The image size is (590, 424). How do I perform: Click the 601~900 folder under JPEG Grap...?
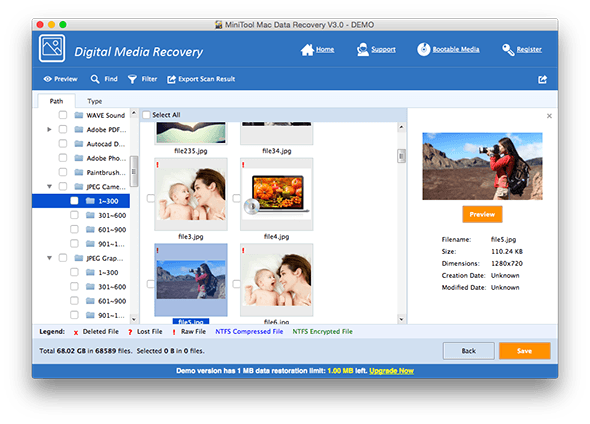pyautogui.click(x=90, y=301)
